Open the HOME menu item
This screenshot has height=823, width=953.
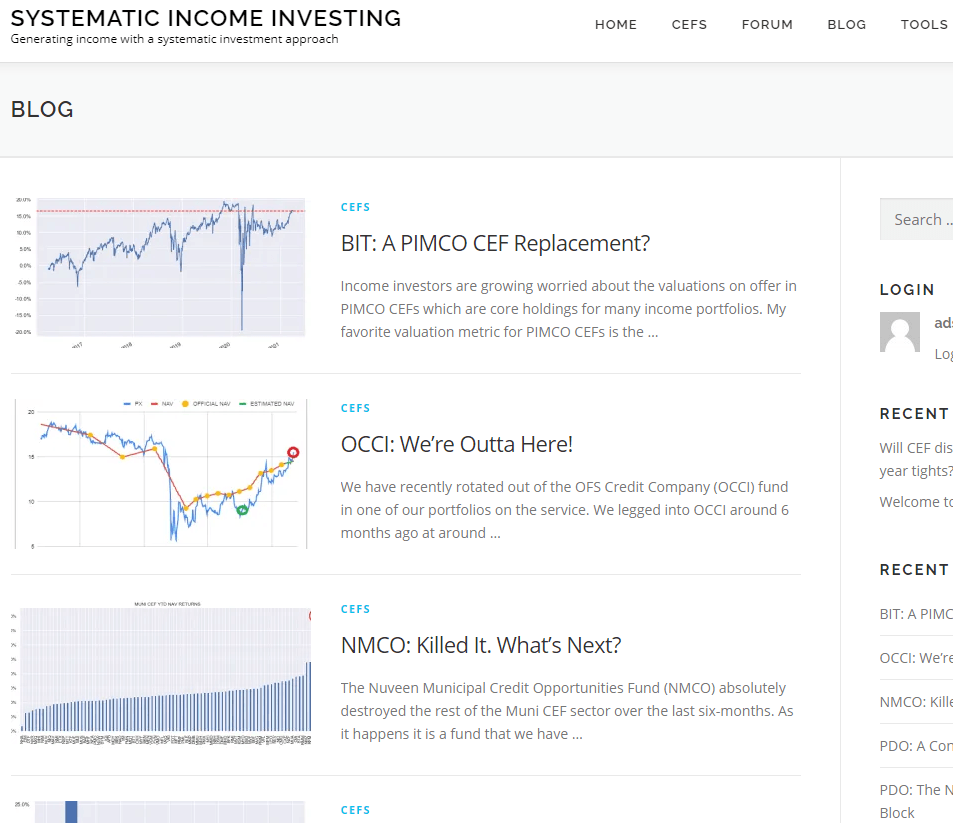616,25
